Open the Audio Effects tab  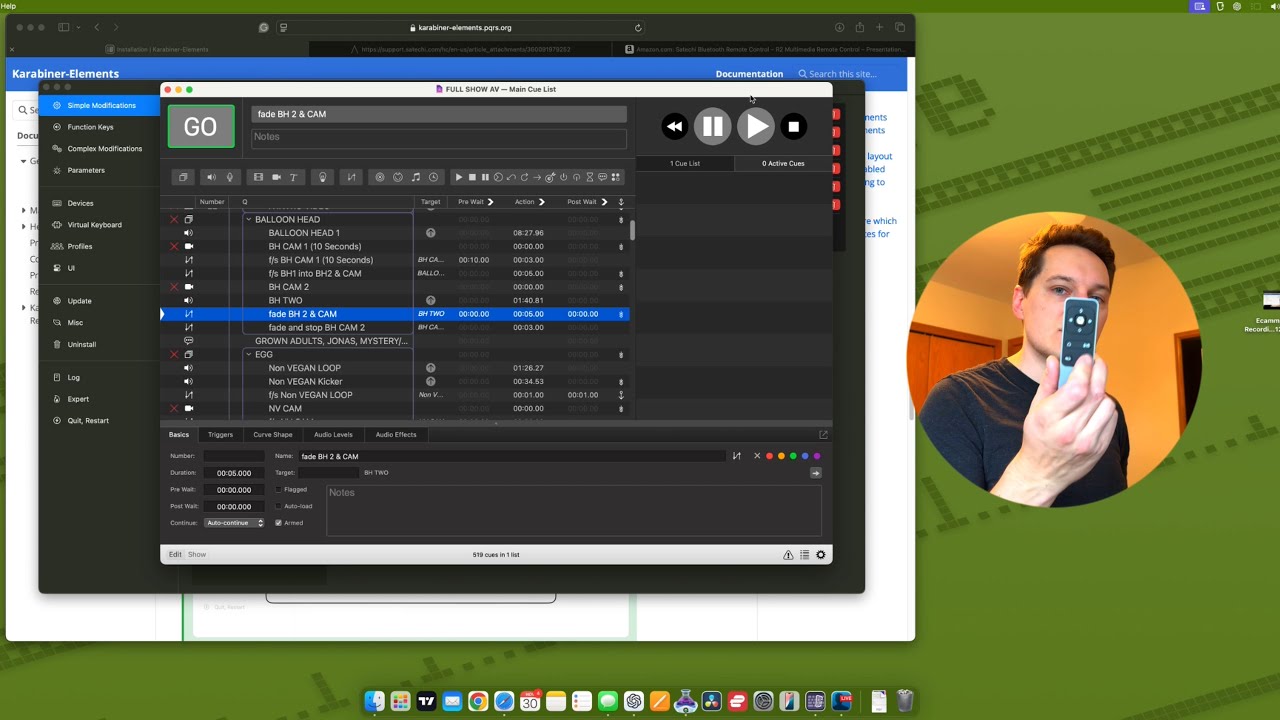(x=396, y=434)
